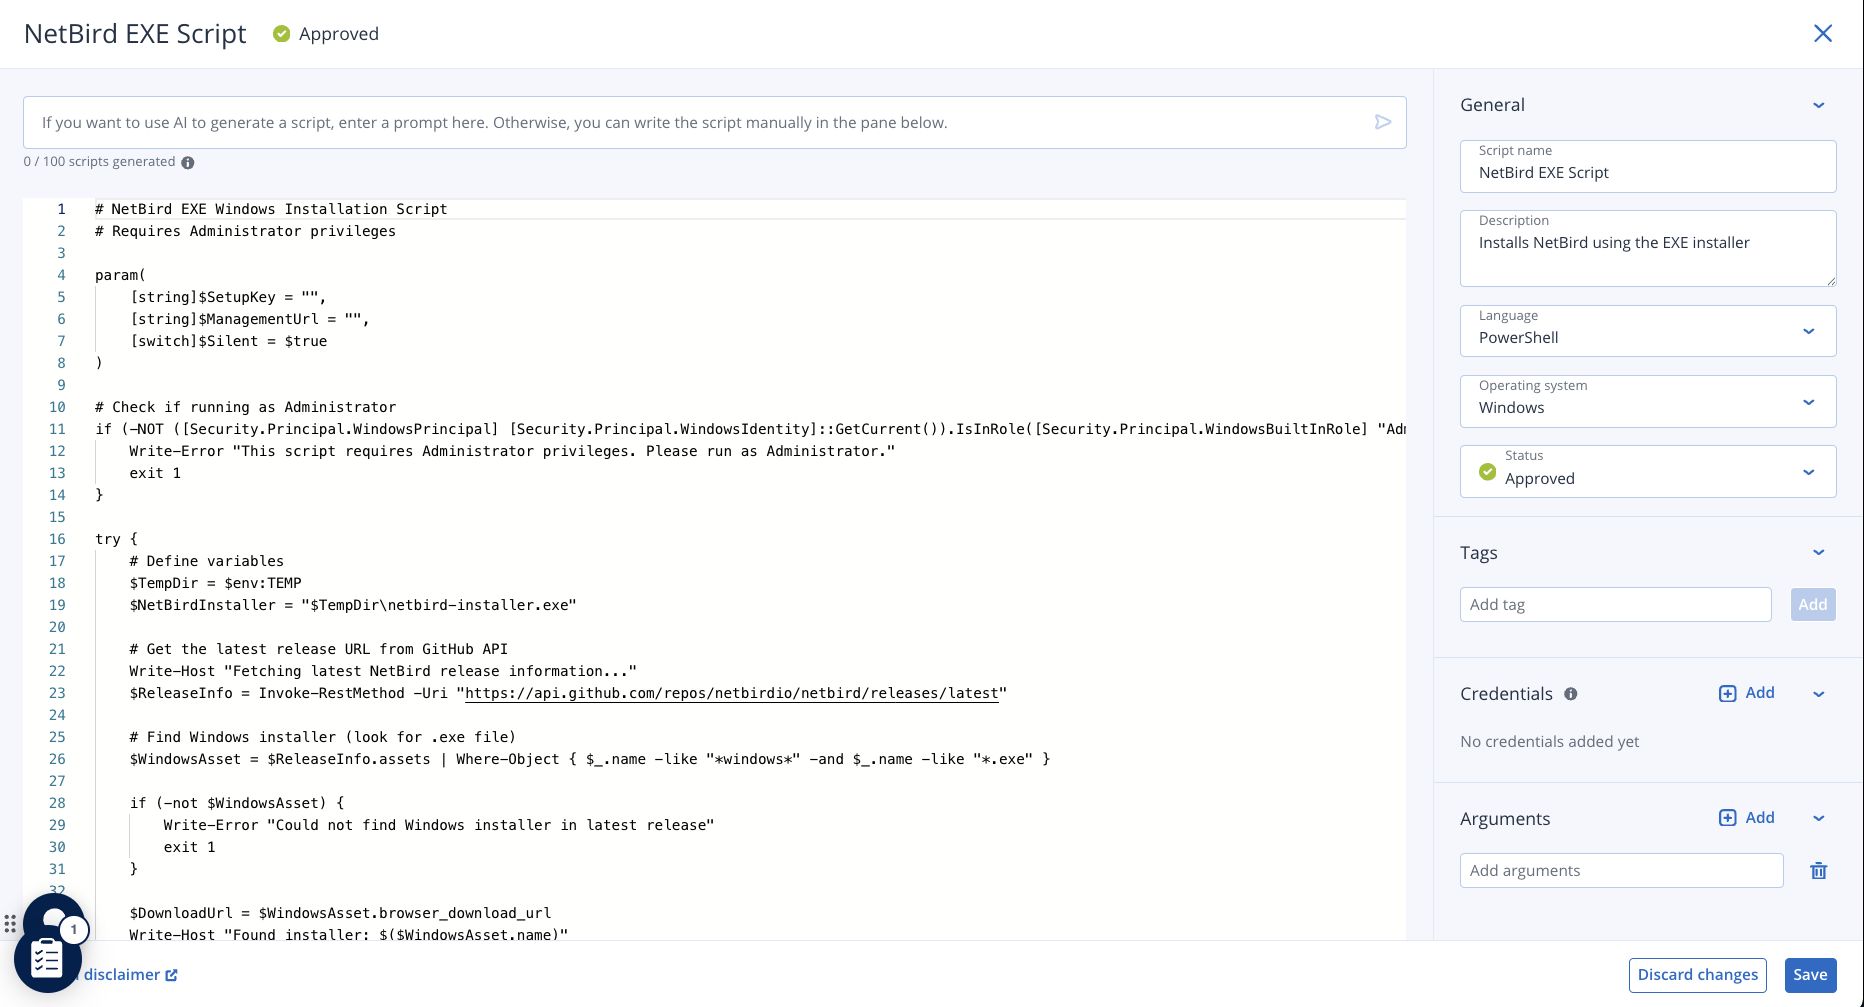
Task: Click the 'try {' code line
Action: pyautogui.click(x=116, y=539)
